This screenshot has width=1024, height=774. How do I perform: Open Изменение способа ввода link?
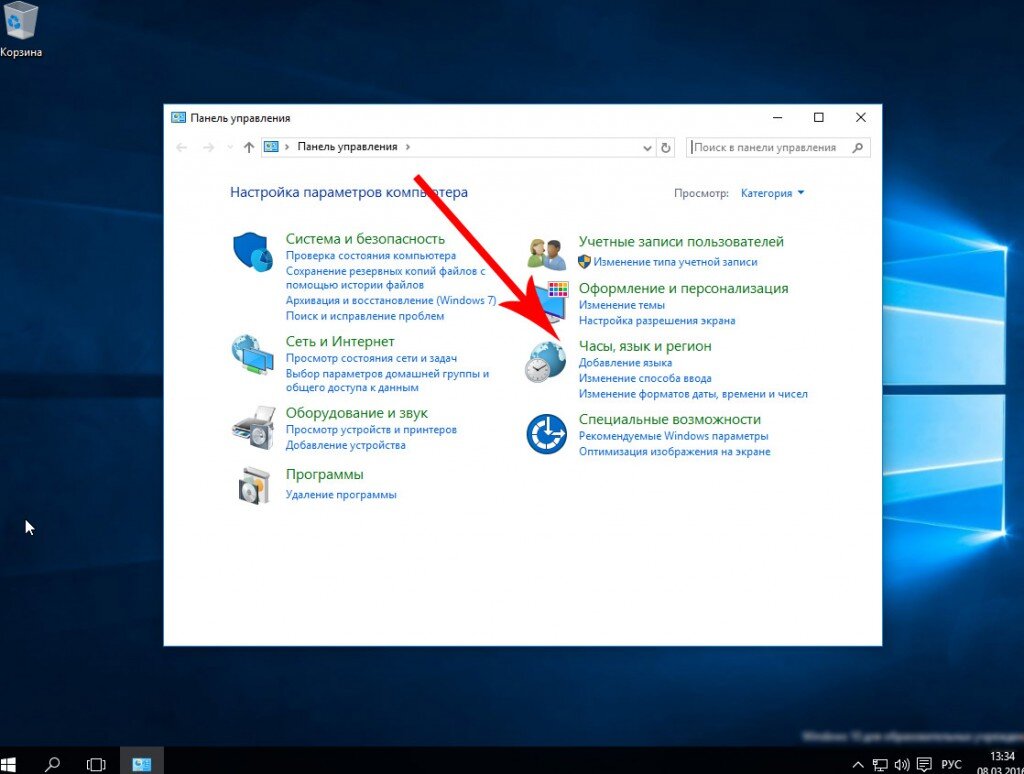645,379
